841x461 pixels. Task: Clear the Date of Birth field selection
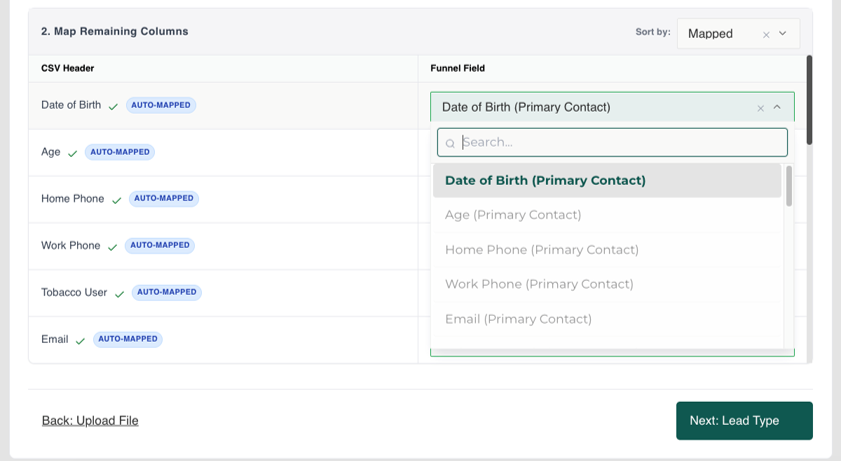pyautogui.click(x=760, y=108)
